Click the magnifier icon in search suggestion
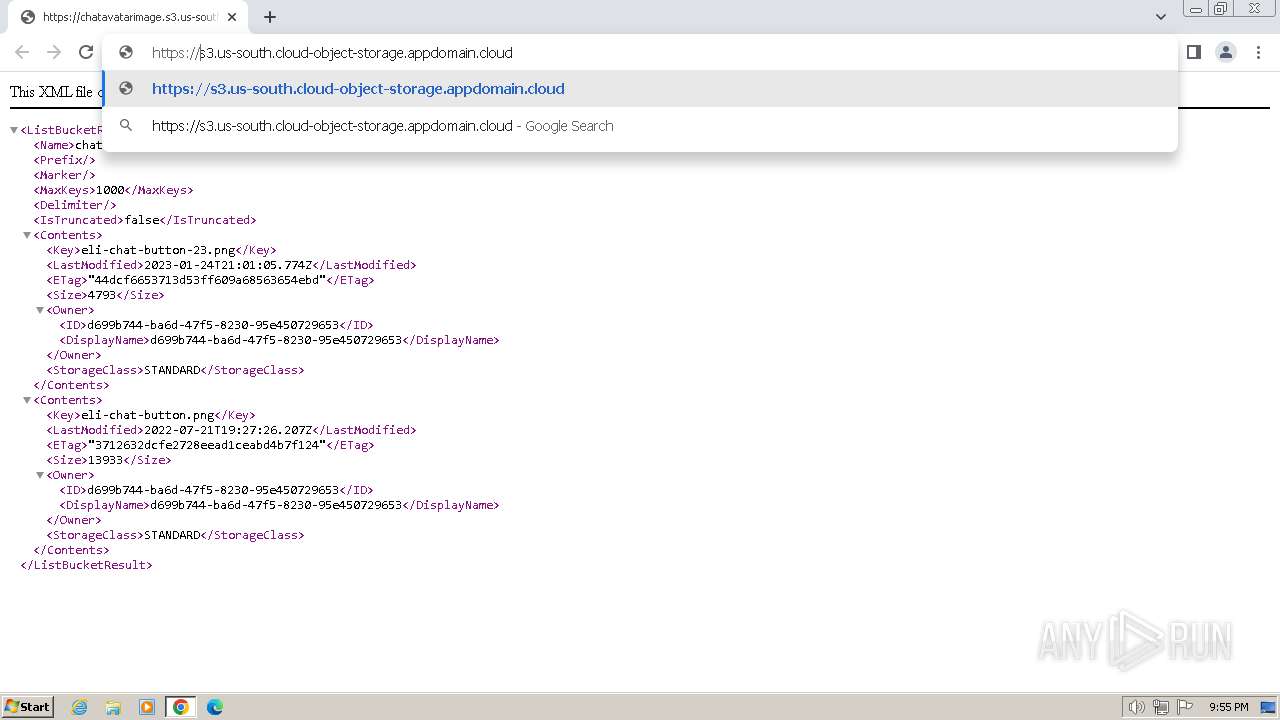 click(126, 126)
